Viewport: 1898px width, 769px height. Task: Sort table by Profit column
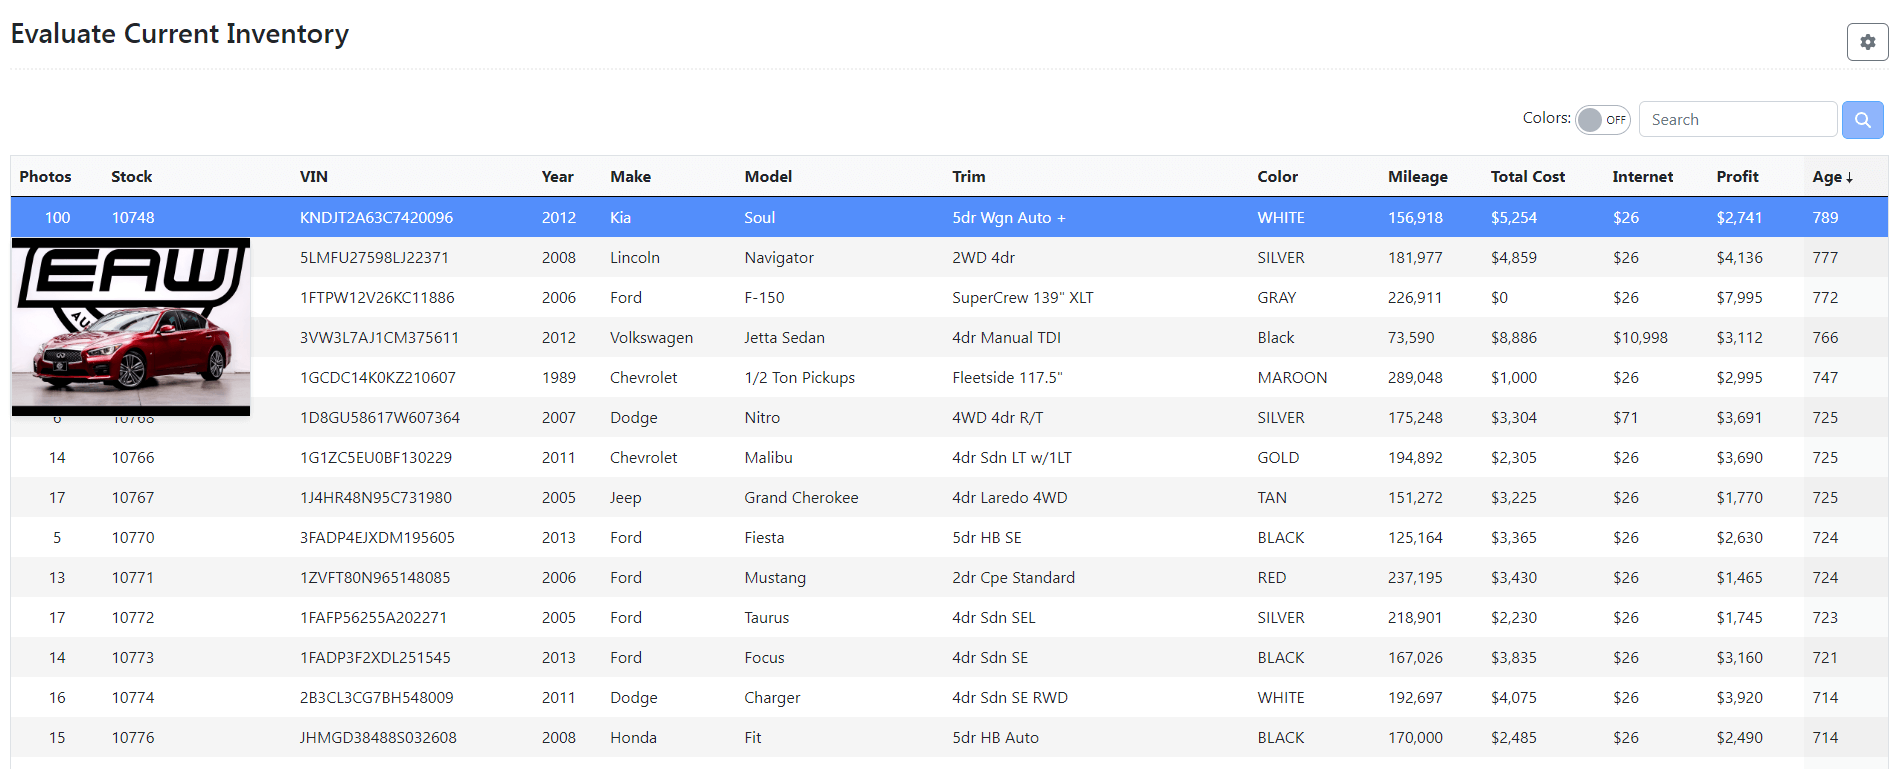[1737, 177]
